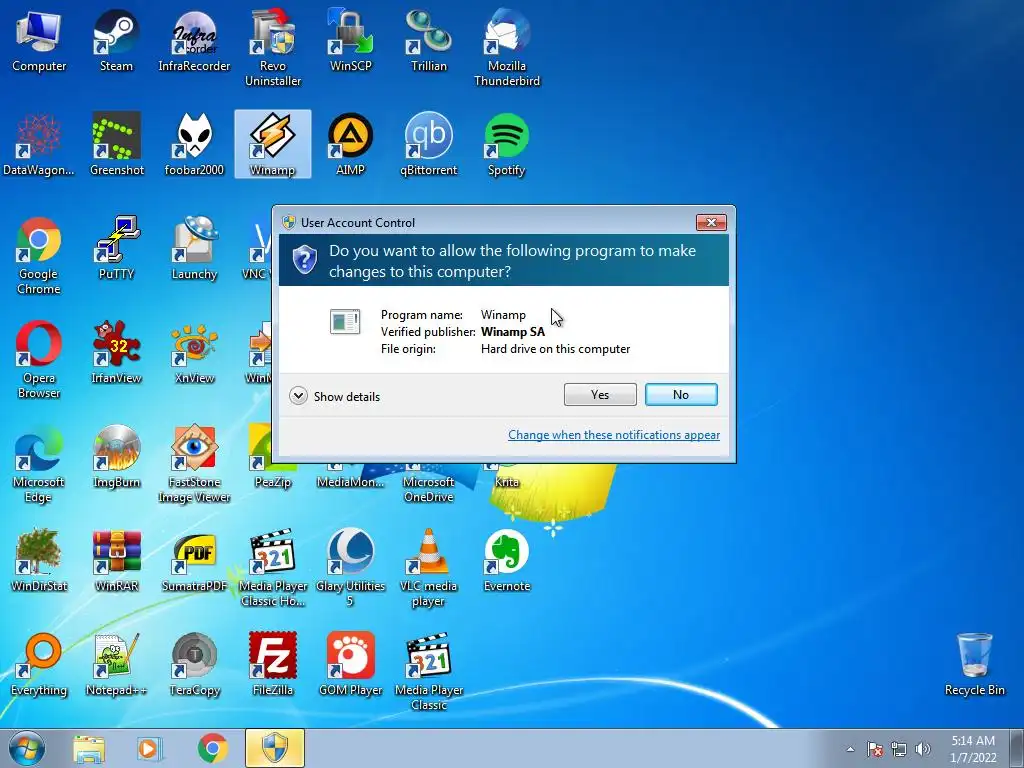This screenshot has width=1024, height=768.
Task: Open the Windows Start menu
Action: (27, 748)
